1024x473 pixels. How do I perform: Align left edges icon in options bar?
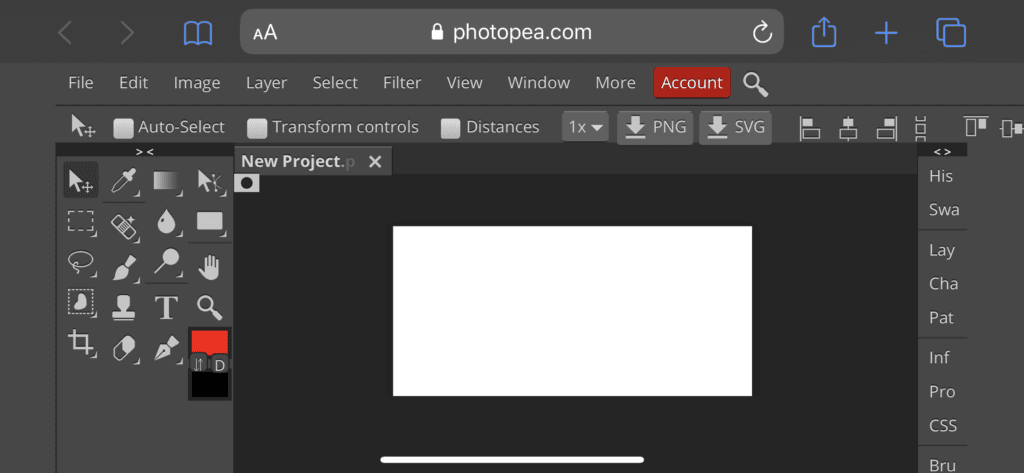coord(810,128)
